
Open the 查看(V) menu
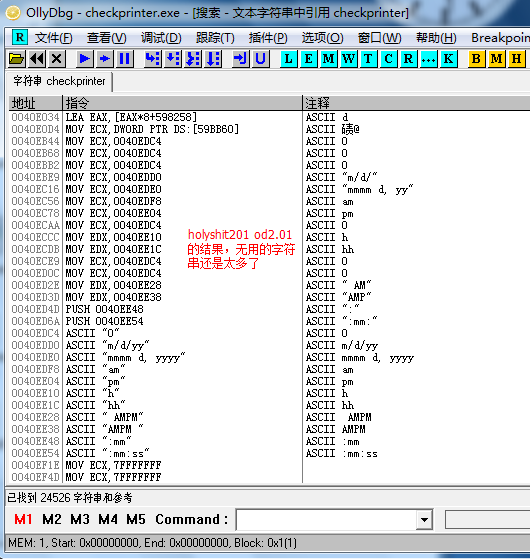[107, 38]
